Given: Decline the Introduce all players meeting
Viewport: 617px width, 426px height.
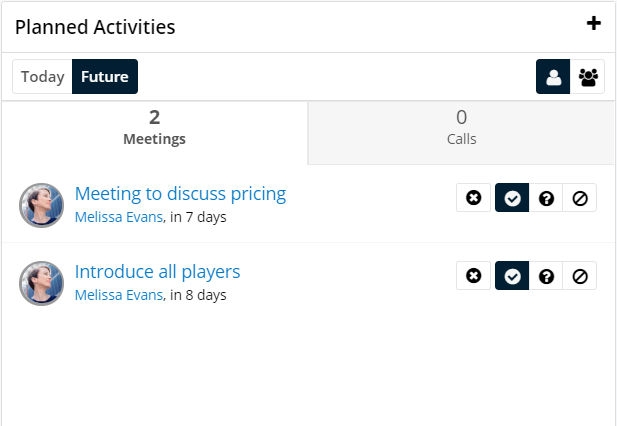Looking at the screenshot, I should tap(580, 275).
